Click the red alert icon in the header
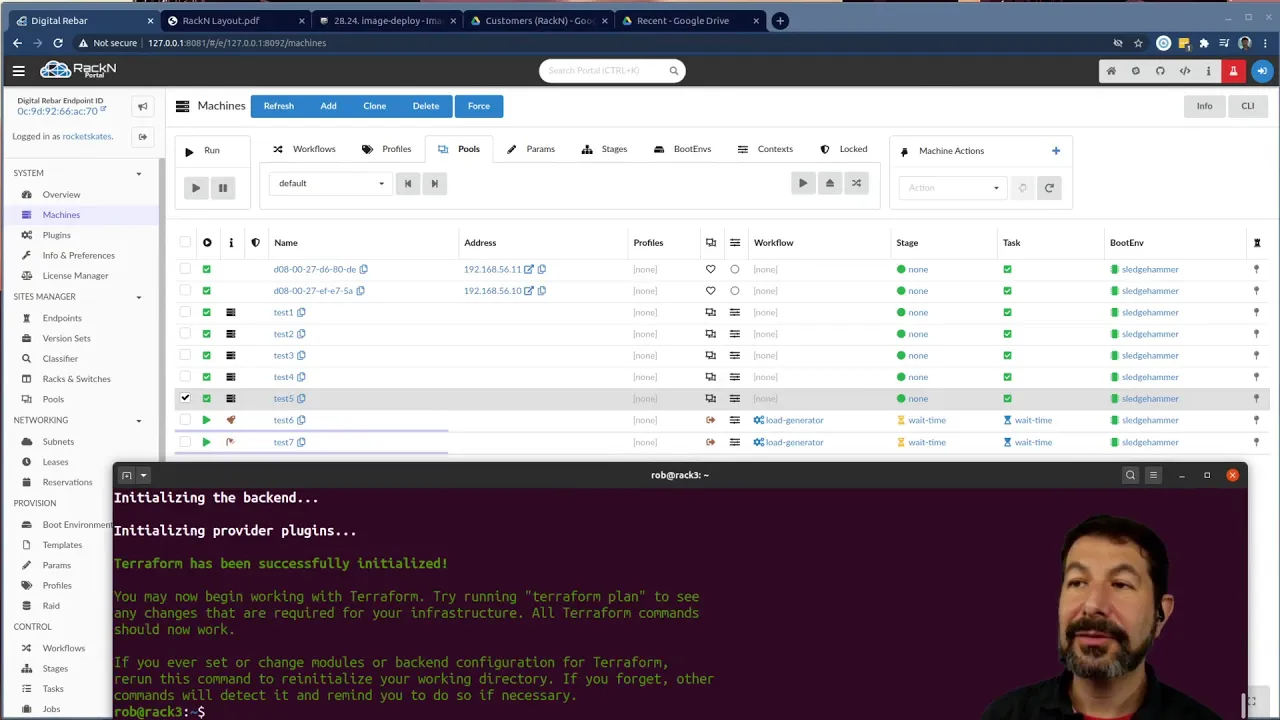Screen dimensions: 1280x720 point(1234,71)
